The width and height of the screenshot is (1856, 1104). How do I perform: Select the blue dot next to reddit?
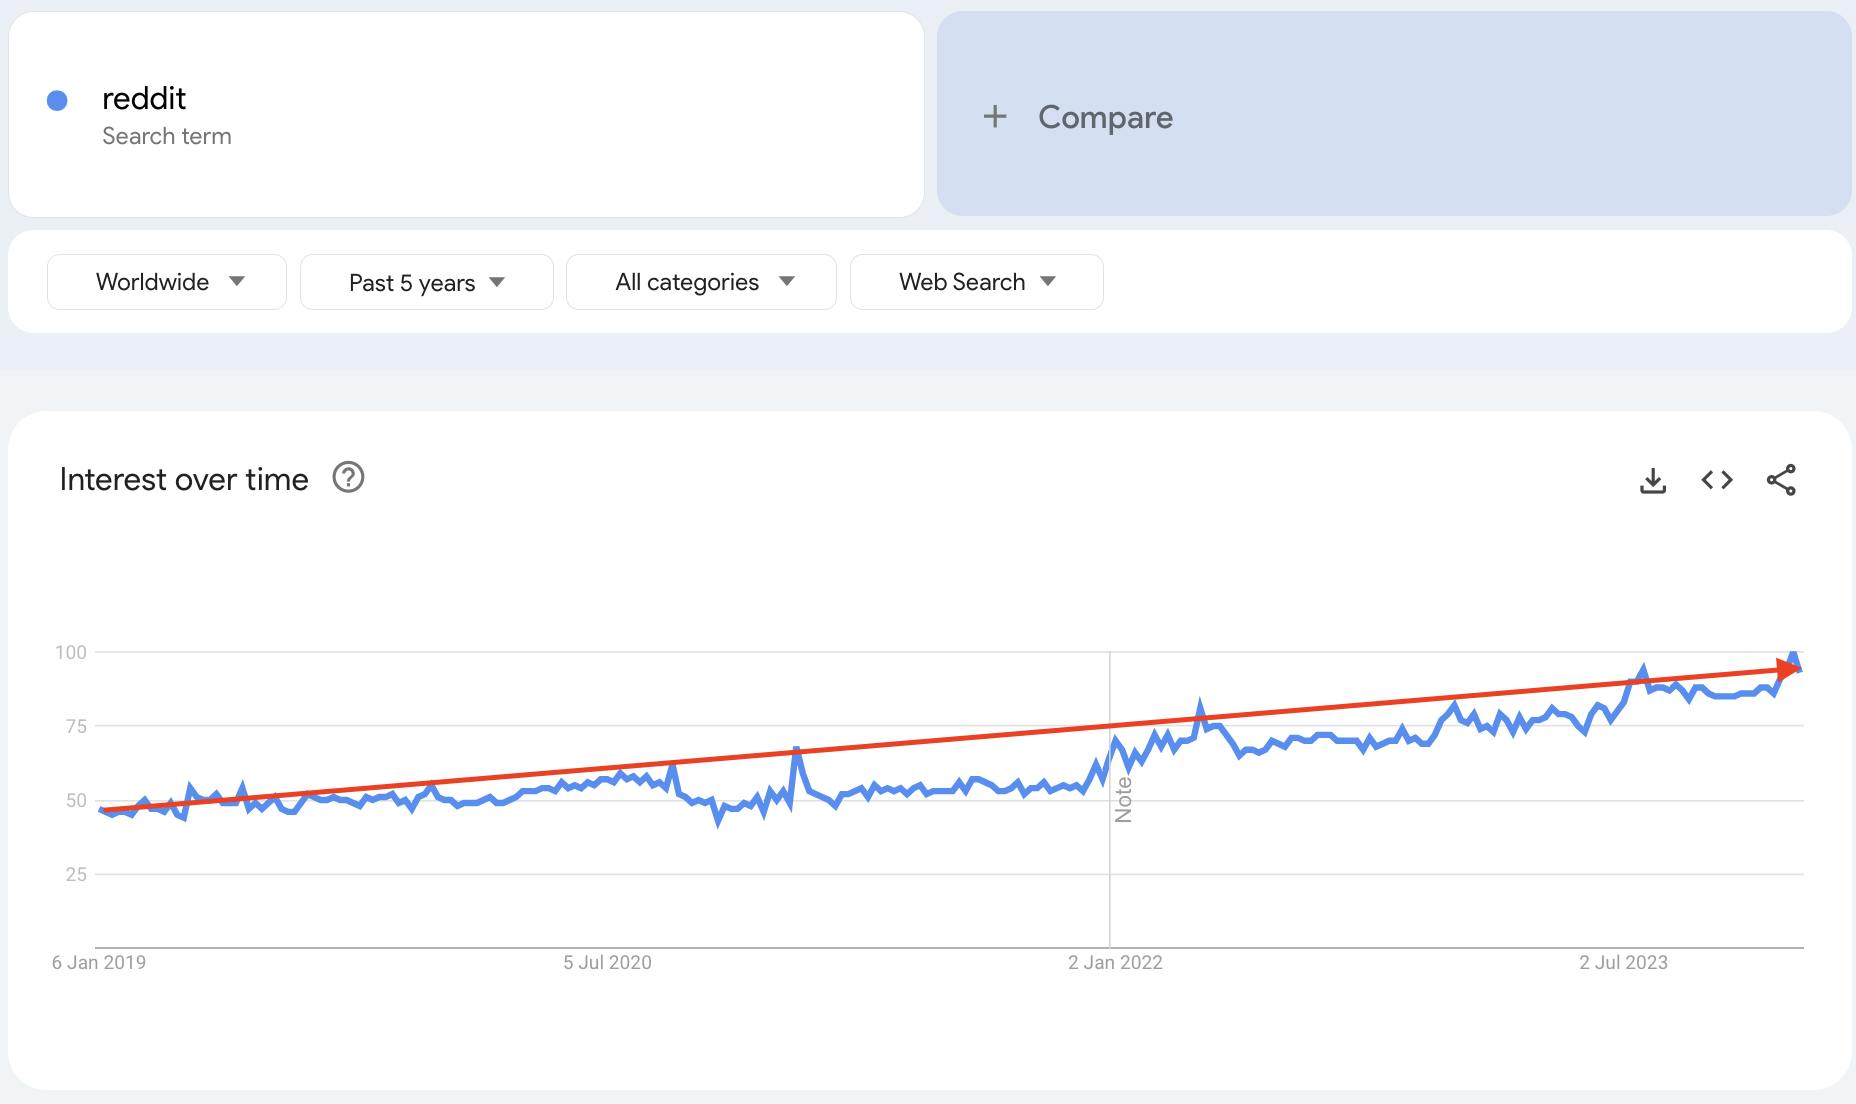pos(58,98)
